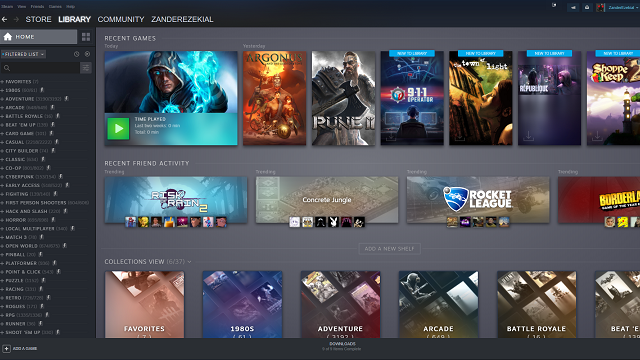Open the Rune II game cover

pos(343,98)
